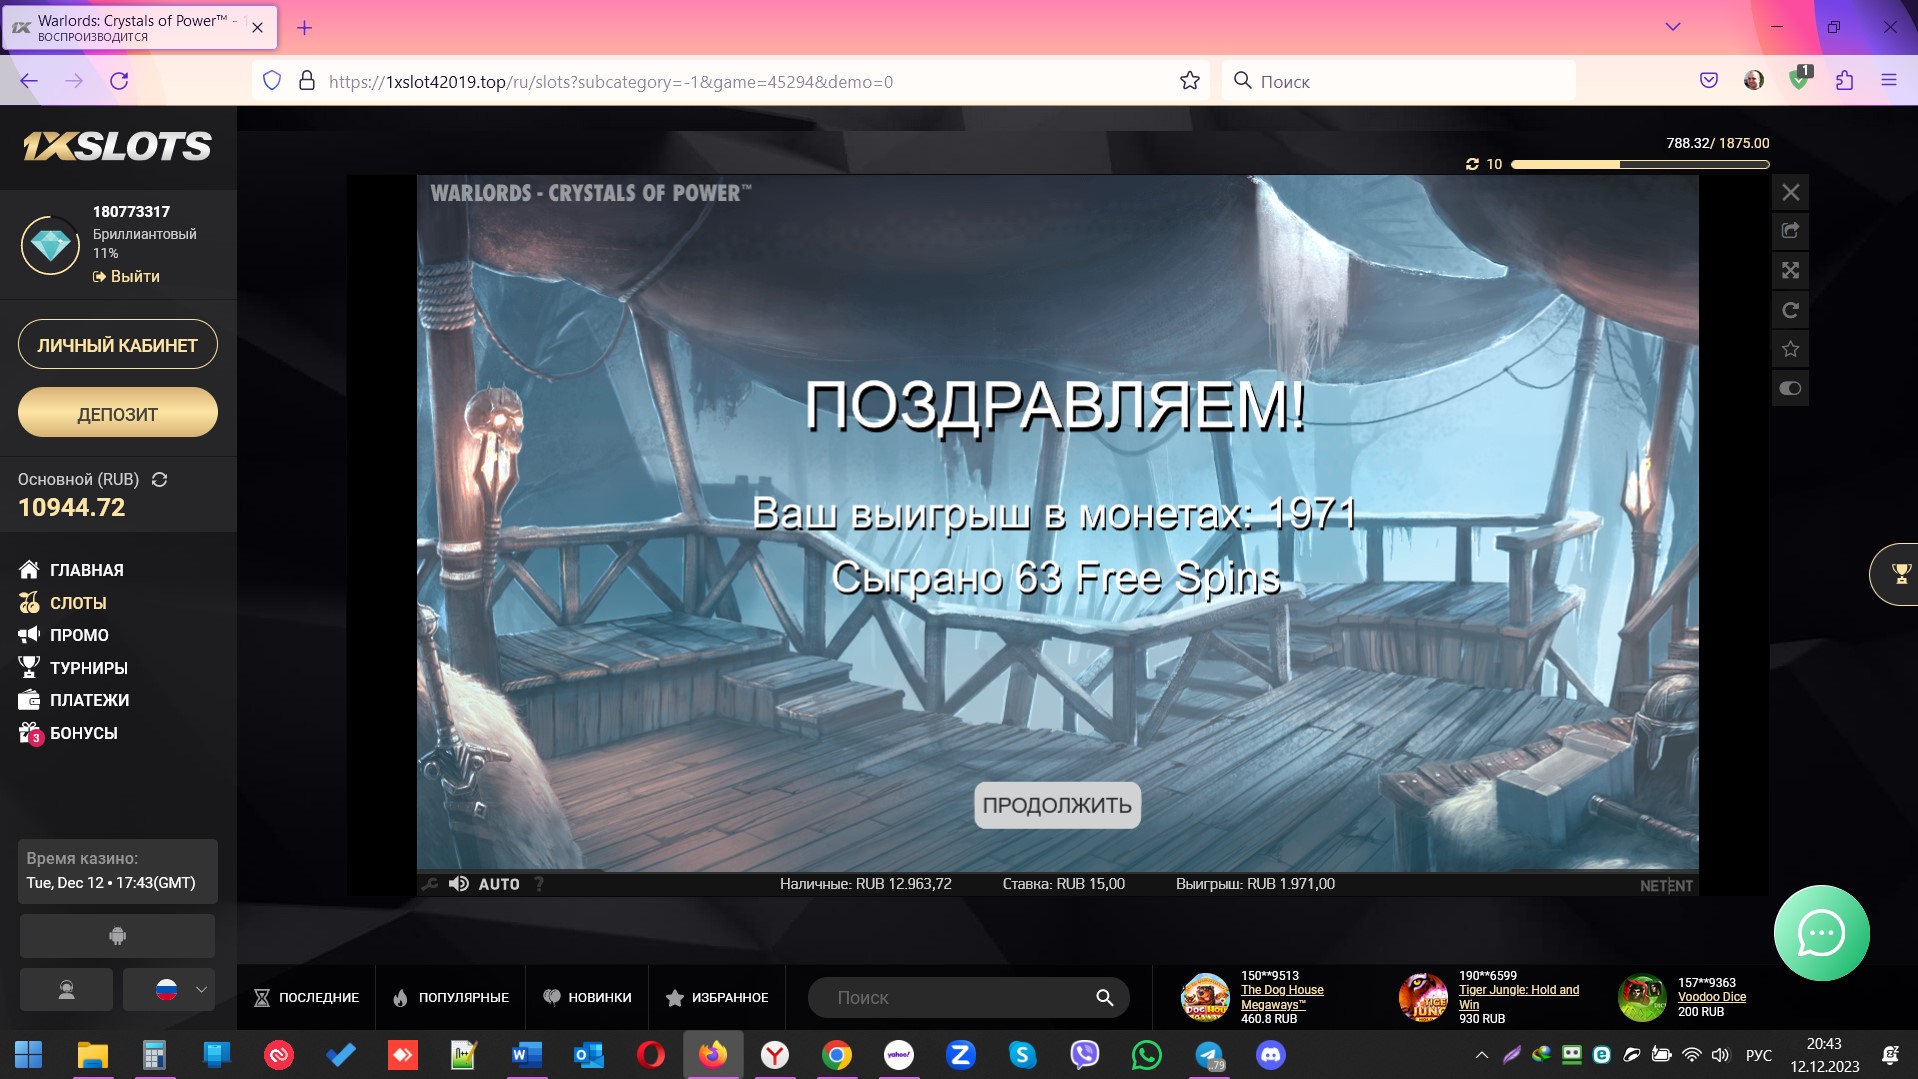Go back in browser history
This screenshot has width=1918, height=1079.
(29, 81)
